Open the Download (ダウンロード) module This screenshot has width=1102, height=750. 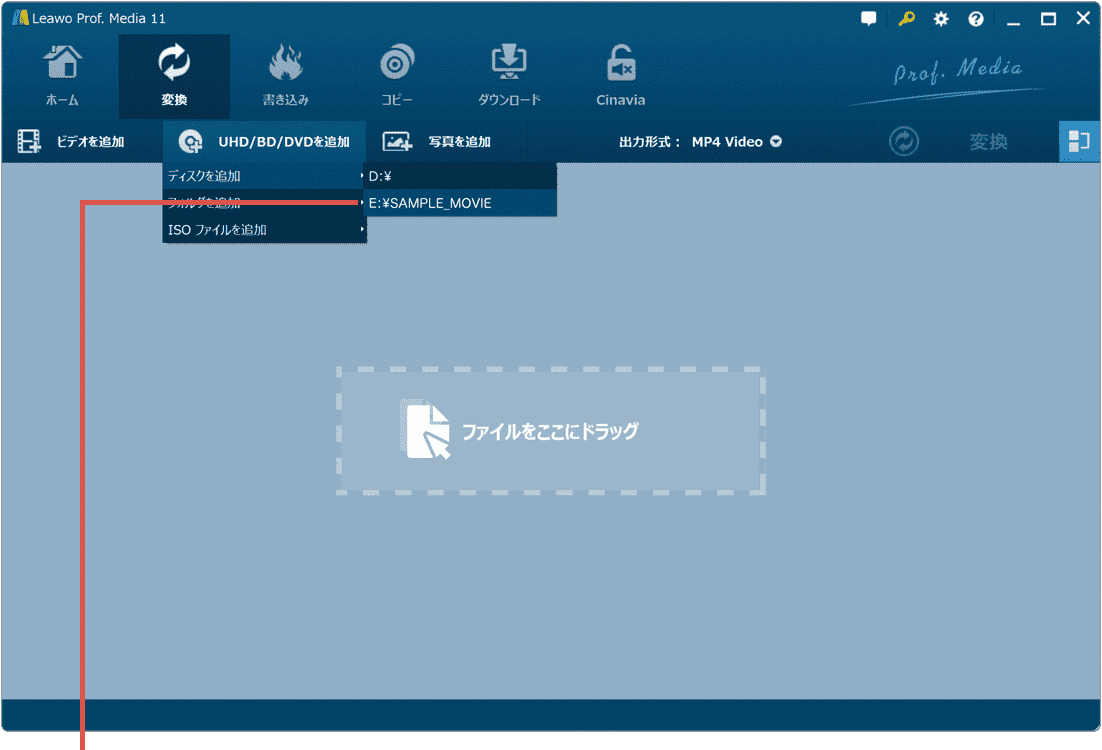click(x=509, y=75)
